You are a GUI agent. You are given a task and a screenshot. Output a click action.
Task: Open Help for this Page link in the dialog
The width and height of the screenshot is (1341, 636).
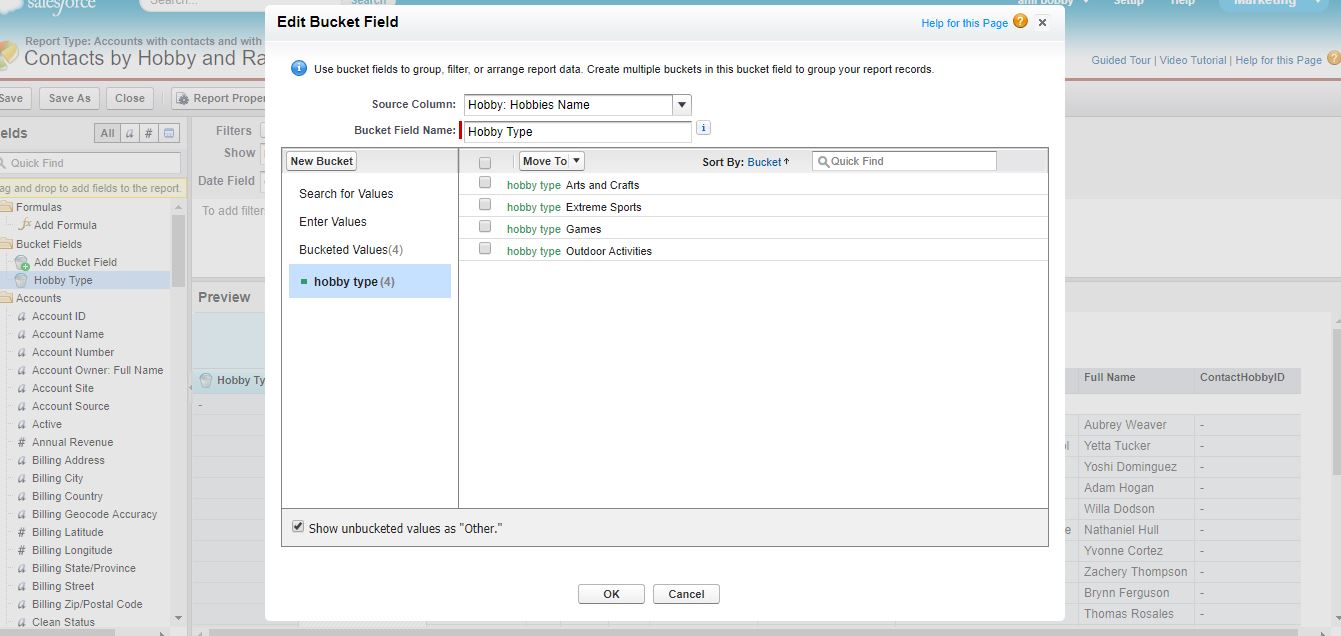pyautogui.click(x=964, y=23)
